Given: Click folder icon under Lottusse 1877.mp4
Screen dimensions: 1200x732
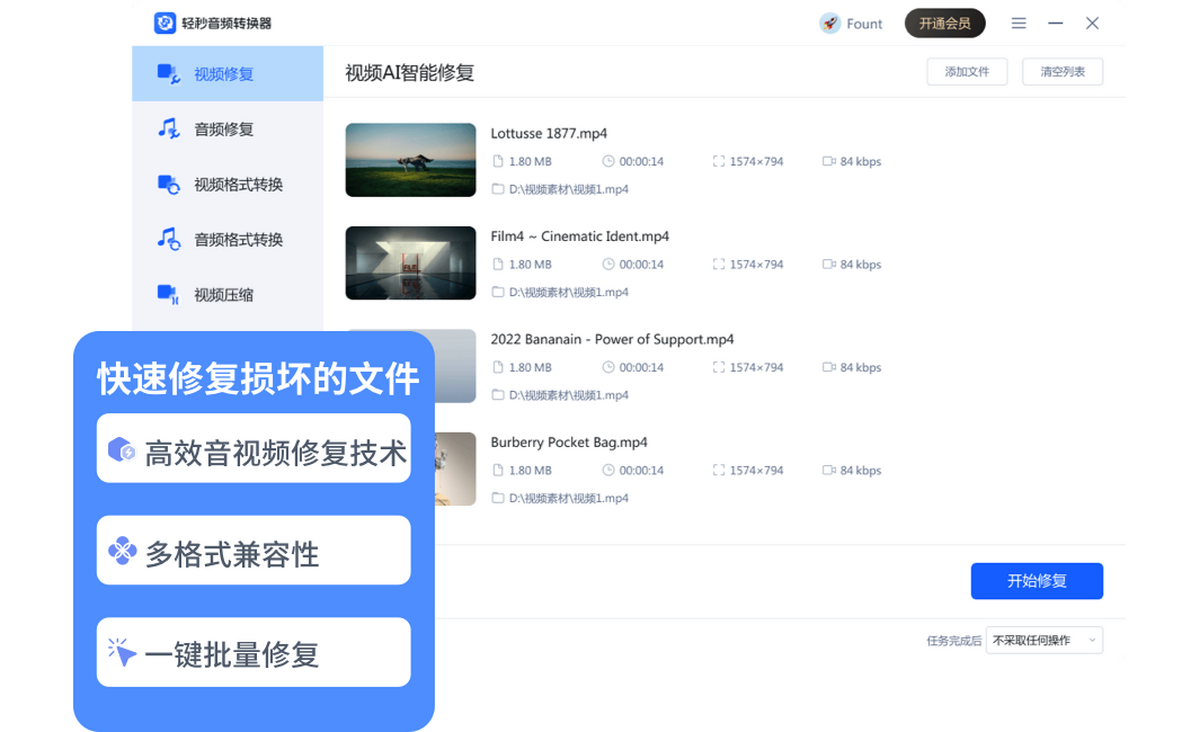Looking at the screenshot, I should [498, 189].
